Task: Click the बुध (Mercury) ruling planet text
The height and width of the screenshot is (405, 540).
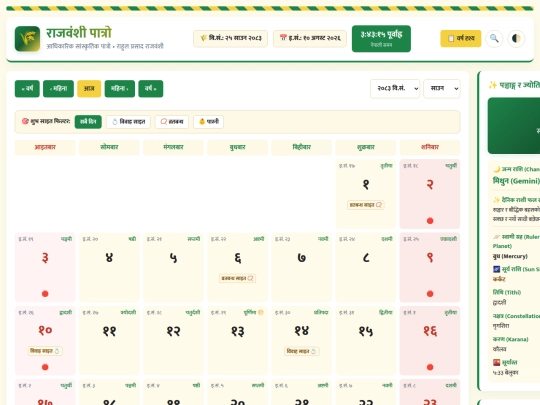Action: click(510, 256)
